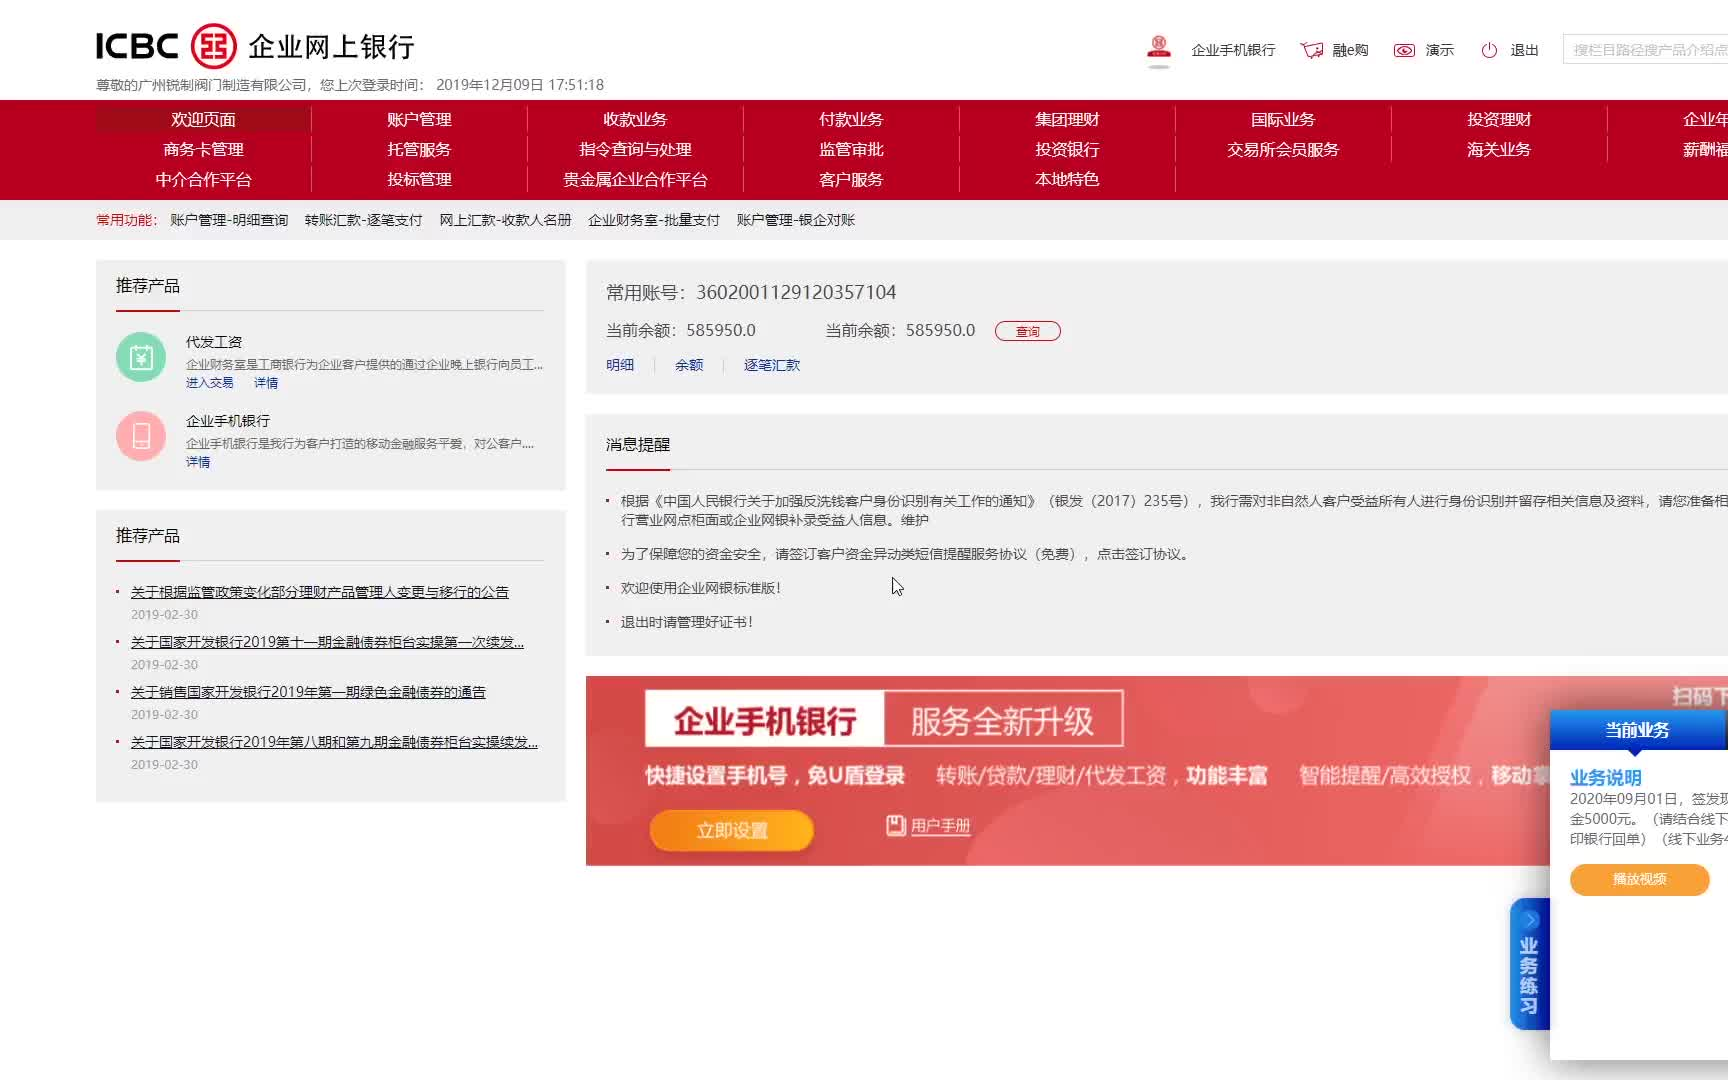Open the user avatar icon in header

click(x=1159, y=50)
